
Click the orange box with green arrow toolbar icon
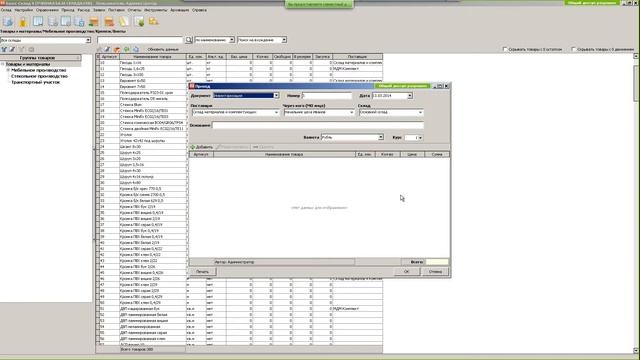[x=94, y=21]
